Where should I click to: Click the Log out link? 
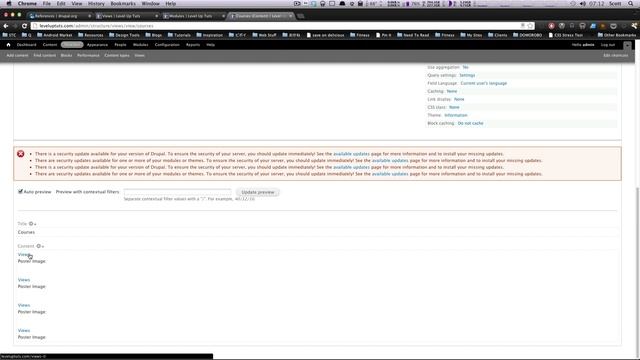608,45
